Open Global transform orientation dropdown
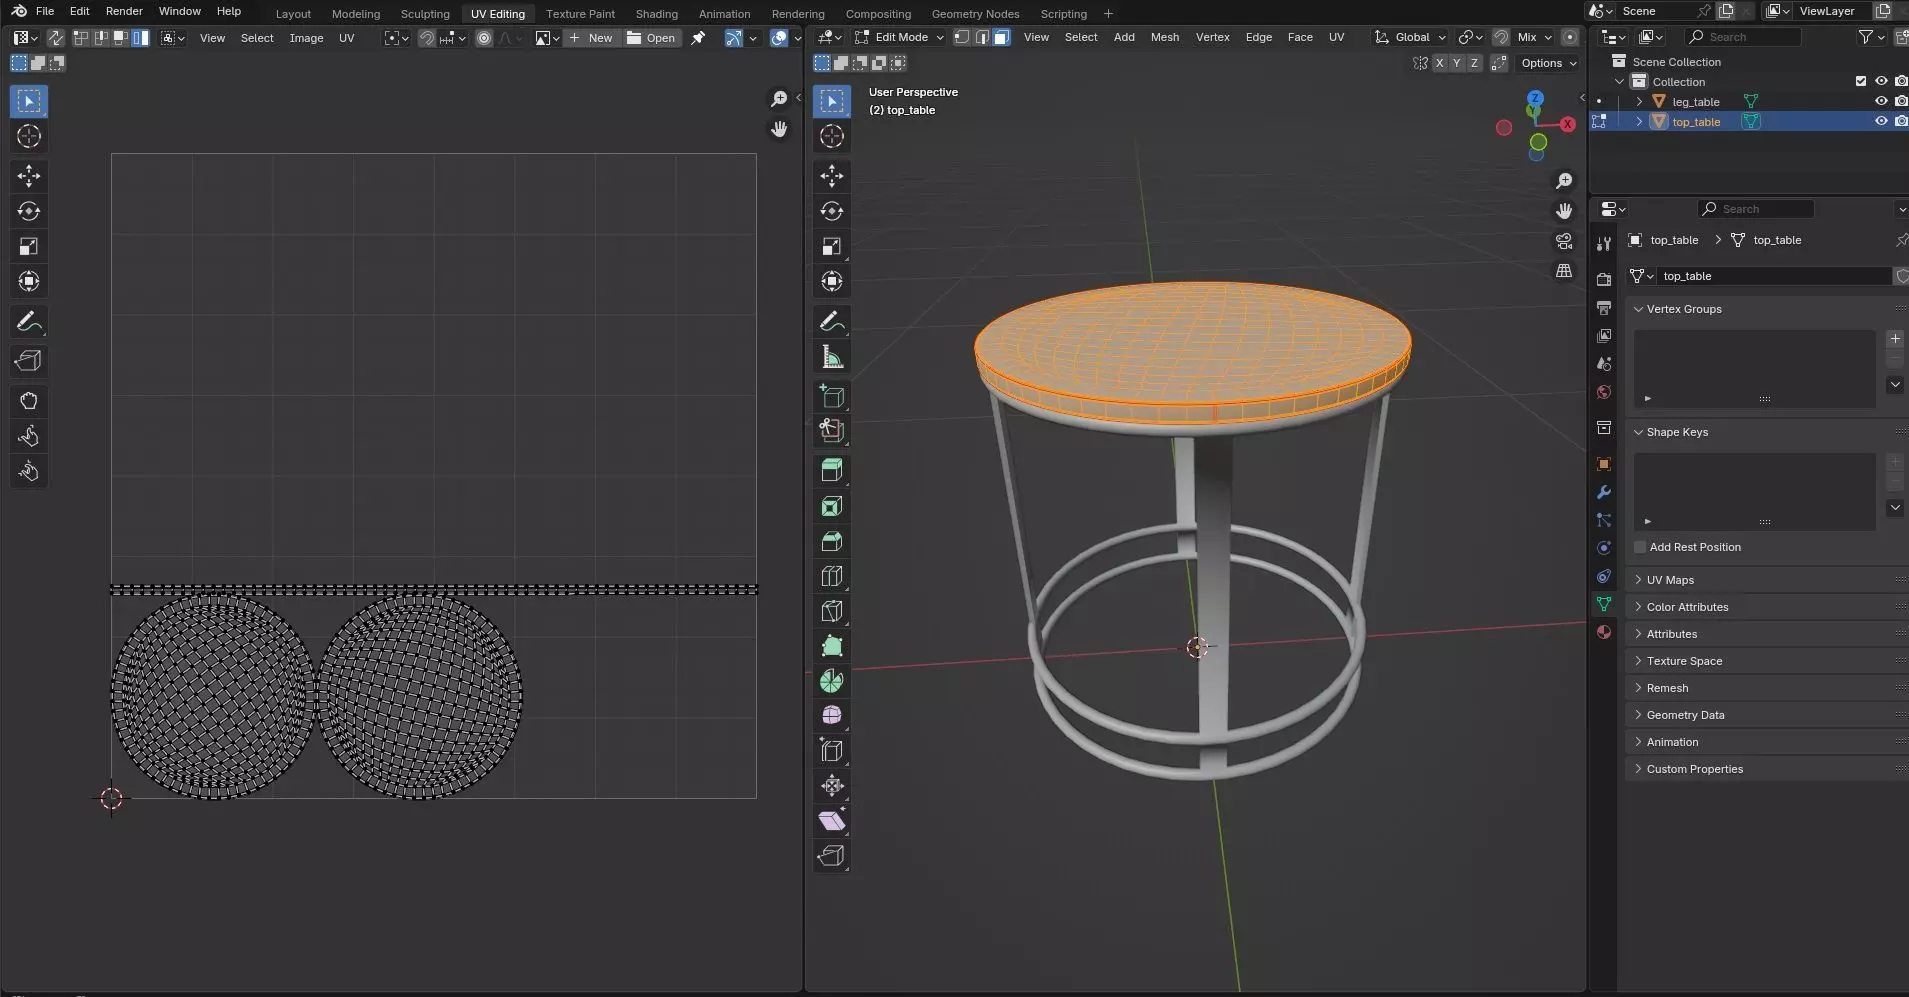This screenshot has width=1909, height=997. [1410, 37]
